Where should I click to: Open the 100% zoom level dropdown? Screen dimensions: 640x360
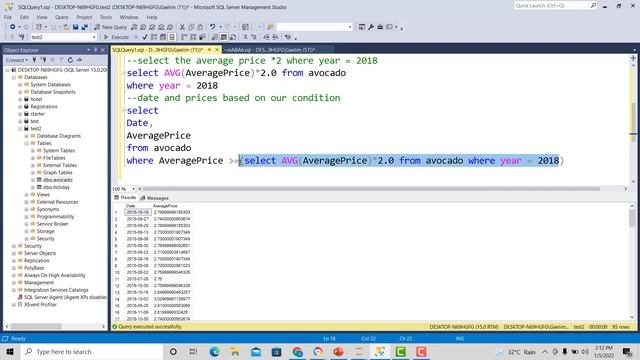133,189
